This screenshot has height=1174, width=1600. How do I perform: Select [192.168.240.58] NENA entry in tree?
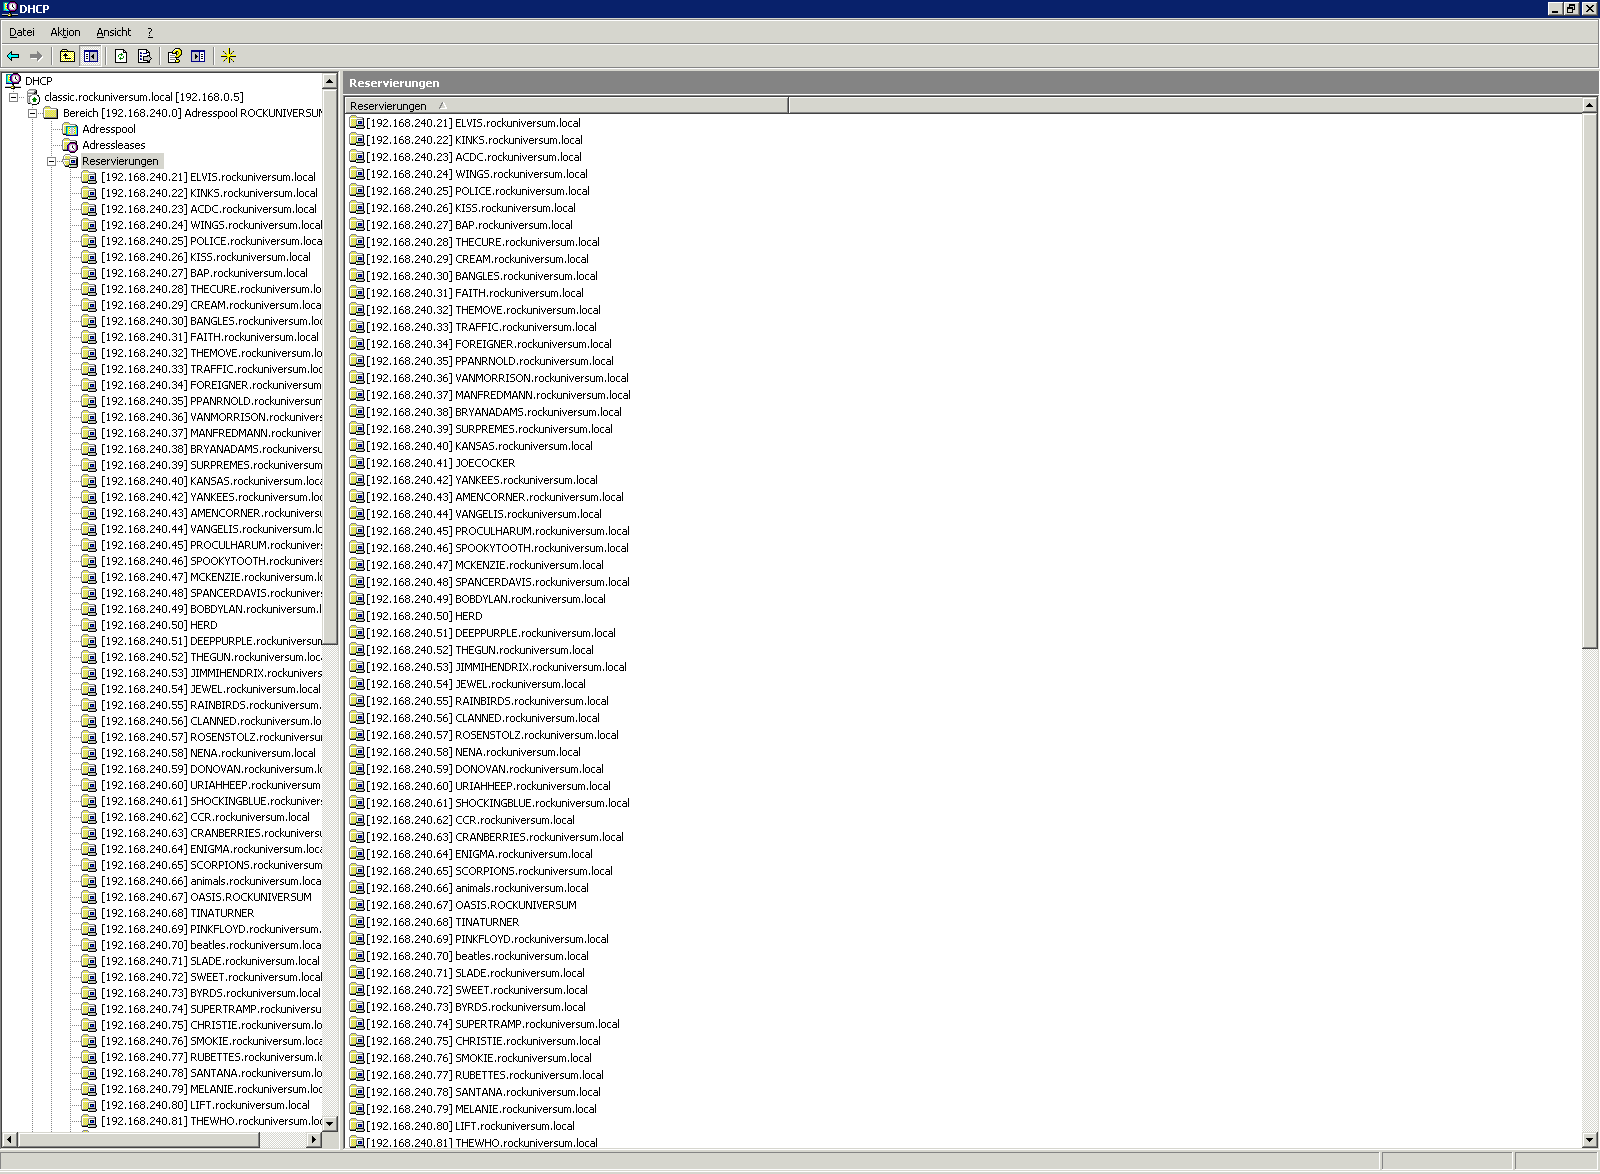(x=208, y=753)
